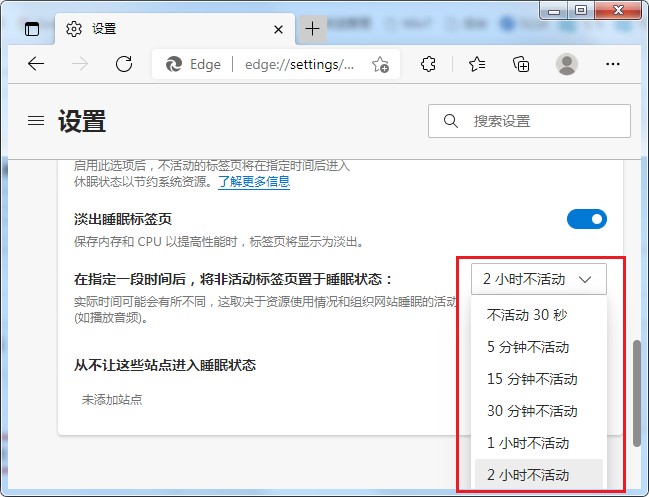This screenshot has height=497, width=649.
Task: Click the edge://settings address bar text
Action: click(299, 65)
